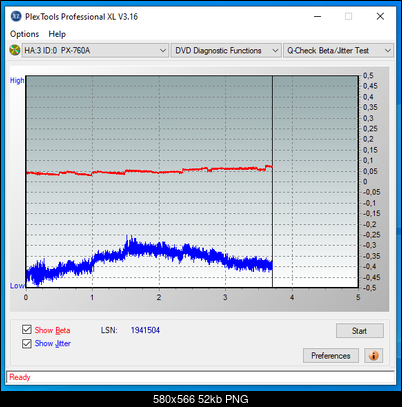The width and height of the screenshot is (402, 407).
Task: Click the Low jitter axis label
Action: (17, 286)
